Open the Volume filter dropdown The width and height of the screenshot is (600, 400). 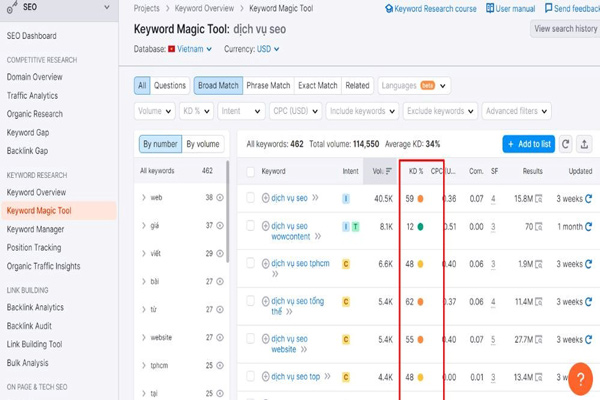[155, 111]
